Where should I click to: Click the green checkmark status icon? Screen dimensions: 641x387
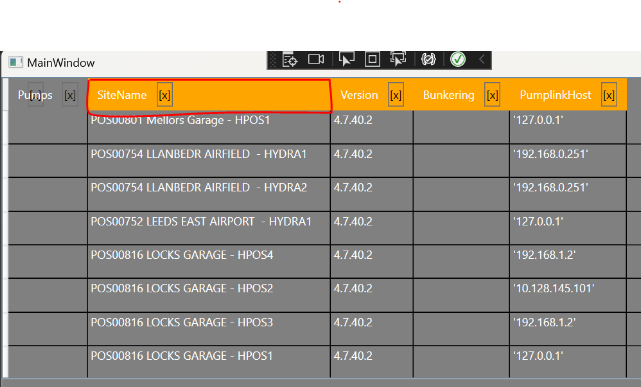(458, 60)
